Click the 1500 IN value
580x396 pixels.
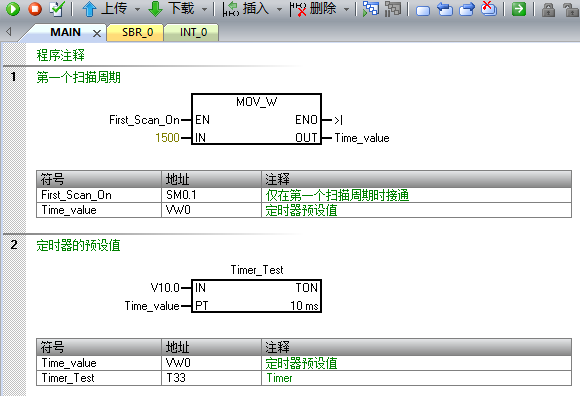167,138
